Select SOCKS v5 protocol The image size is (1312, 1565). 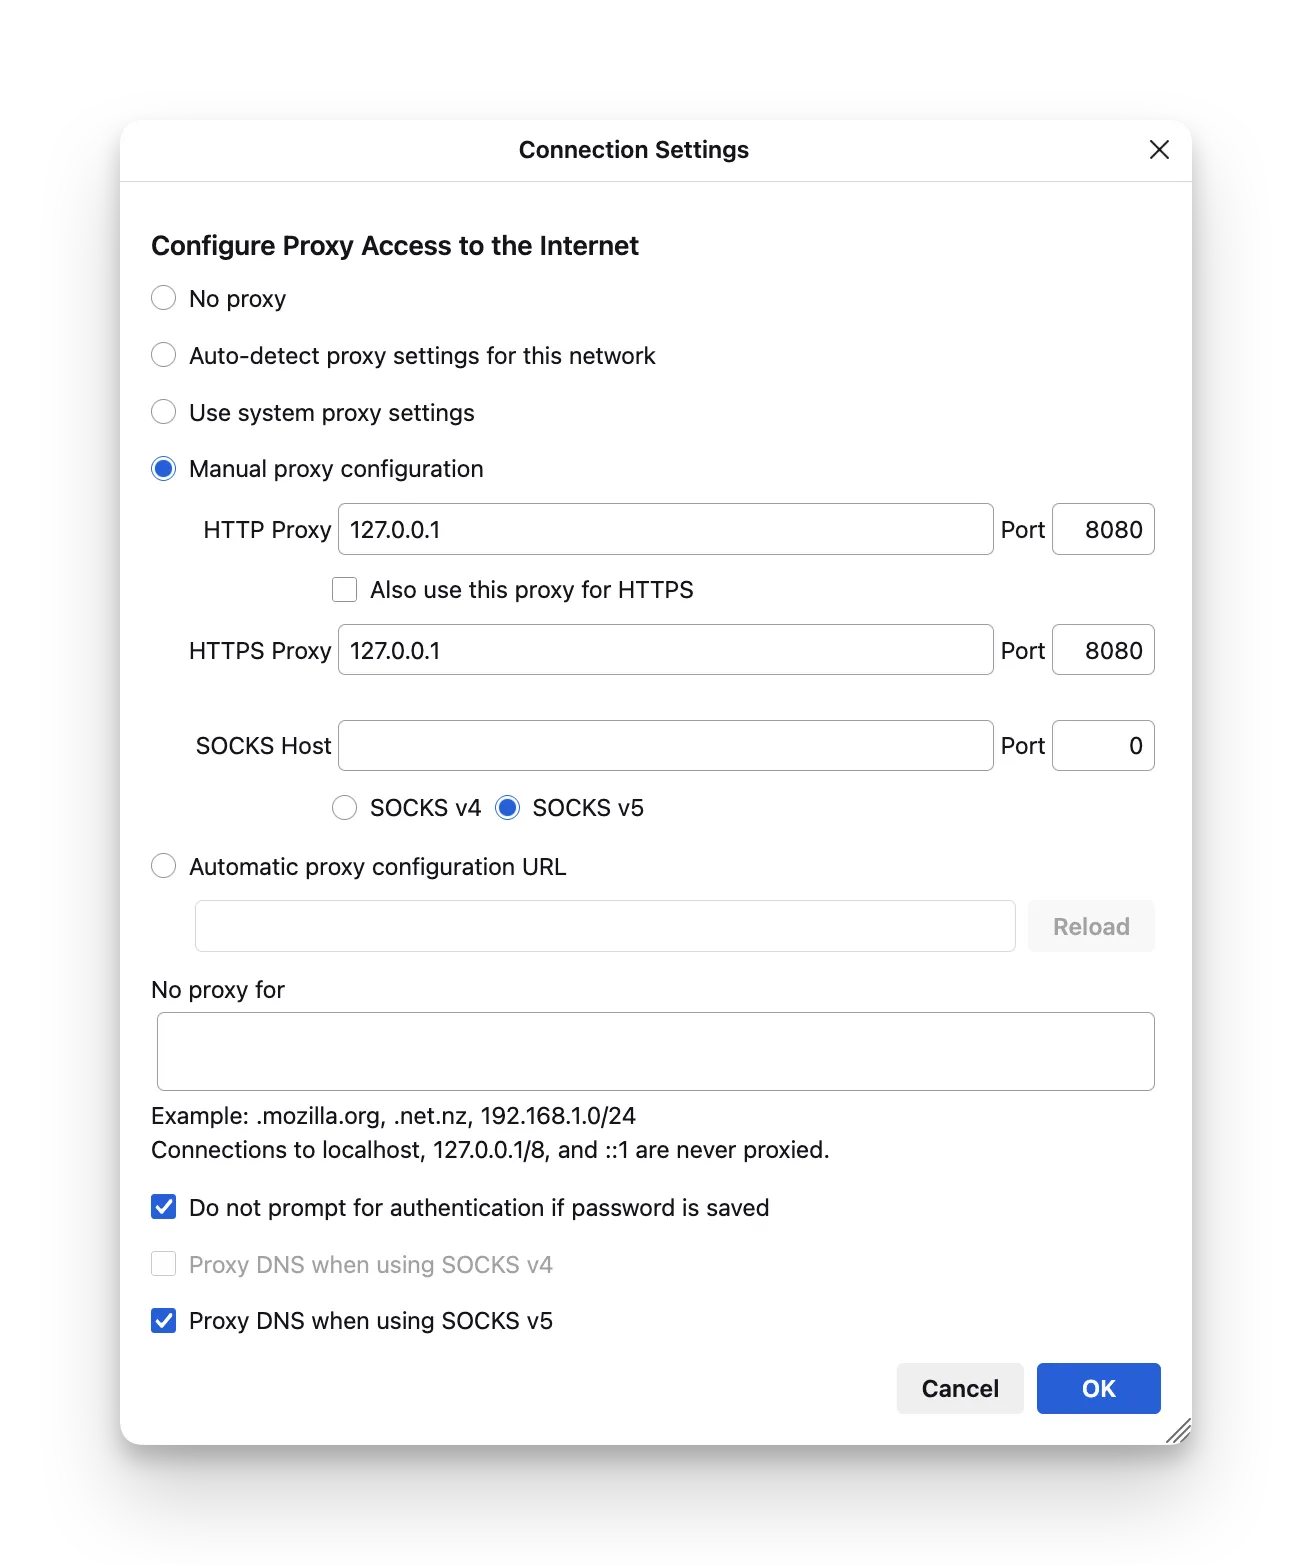click(x=508, y=808)
